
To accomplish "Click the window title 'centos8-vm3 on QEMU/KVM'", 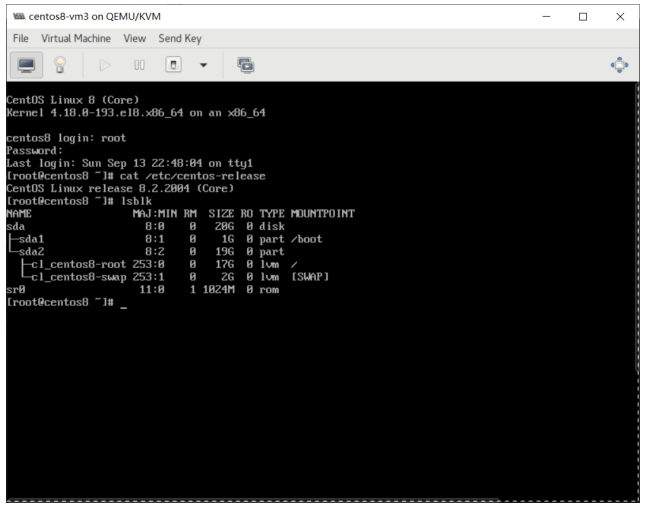I will pyautogui.click(x=95, y=16).
